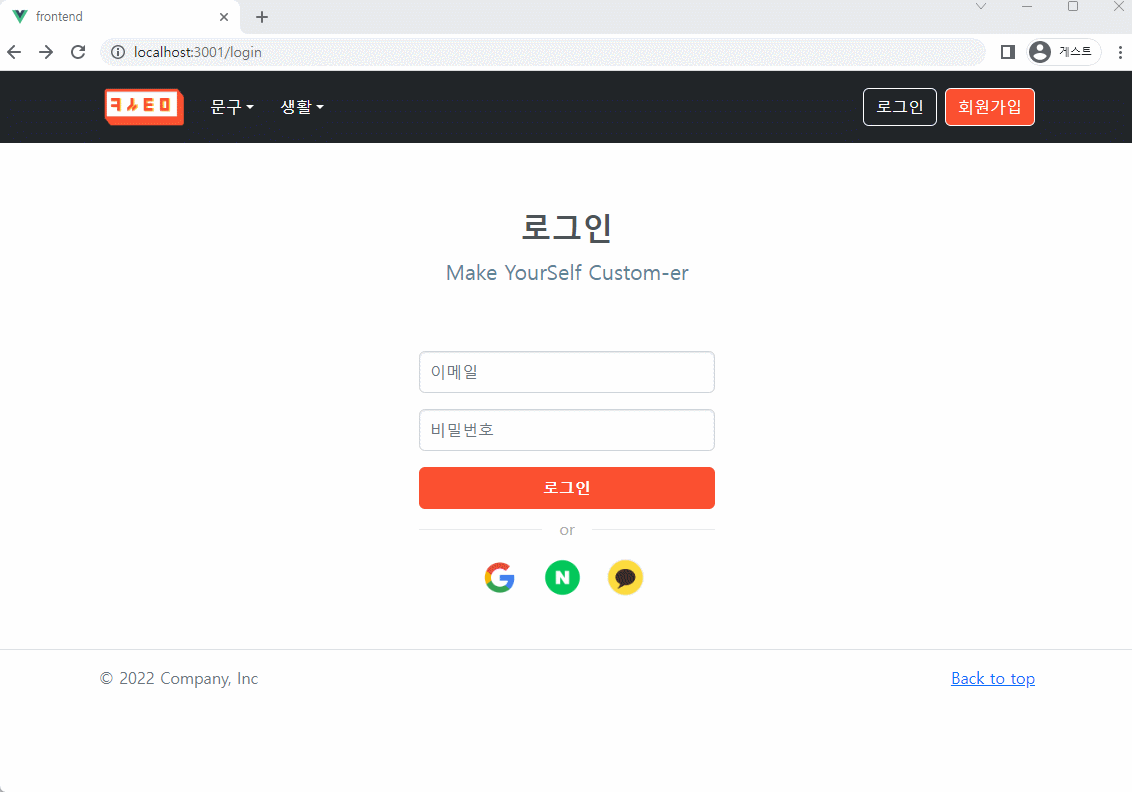Viewport: 1132px width, 792px height.
Task: Click the address bar showing localhost:3001/login
Action: 543,52
